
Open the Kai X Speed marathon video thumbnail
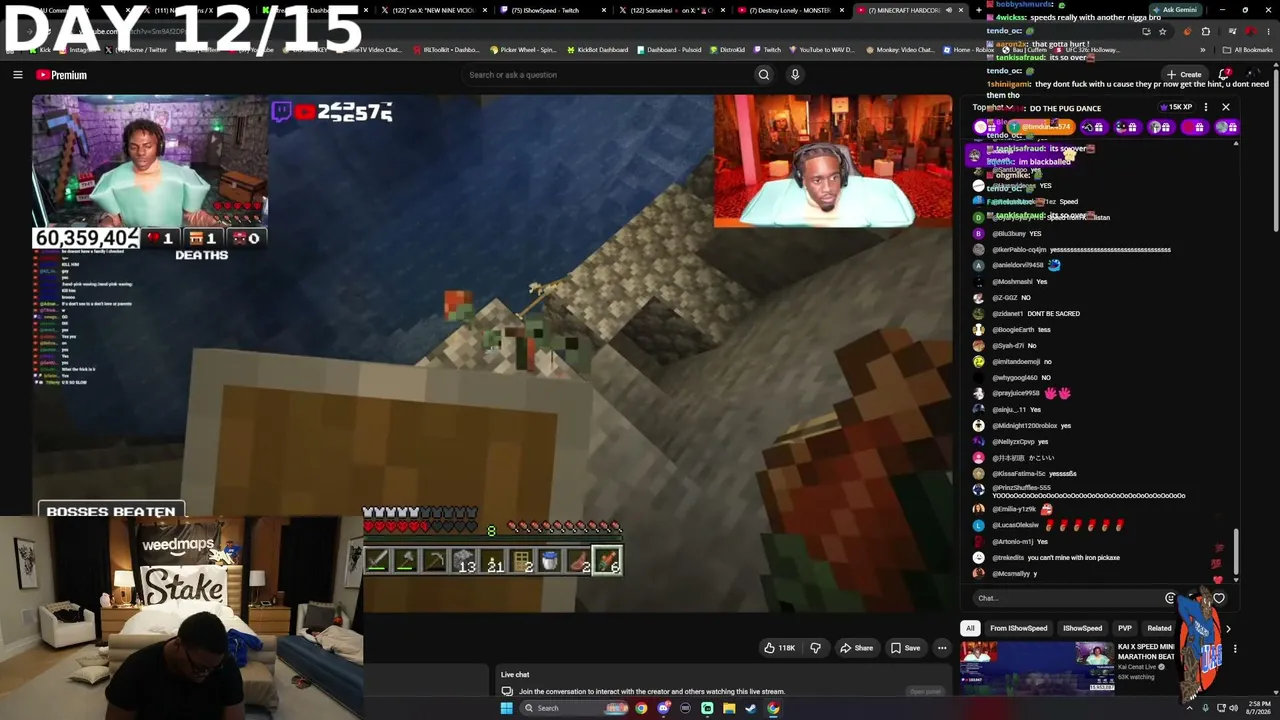point(1037,667)
